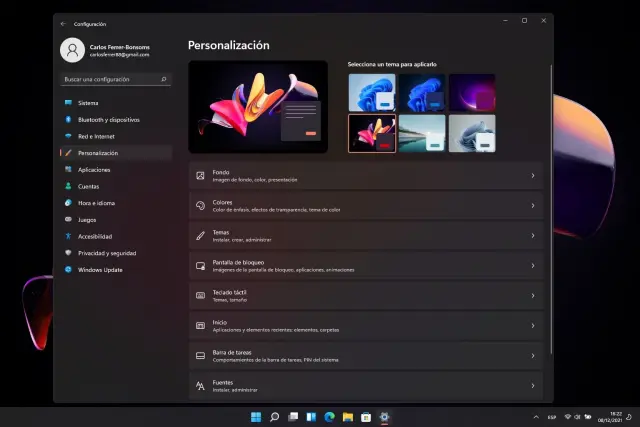The height and width of the screenshot is (427, 640).
Task: Expand the Colores settings row
Action: 365,205
